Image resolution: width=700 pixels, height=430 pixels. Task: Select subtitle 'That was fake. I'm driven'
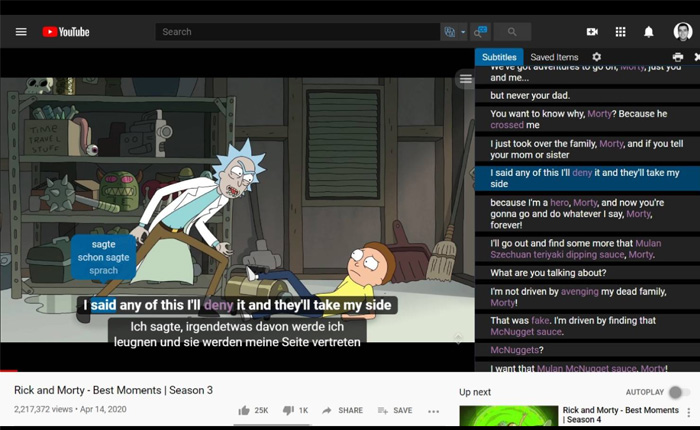(587, 326)
